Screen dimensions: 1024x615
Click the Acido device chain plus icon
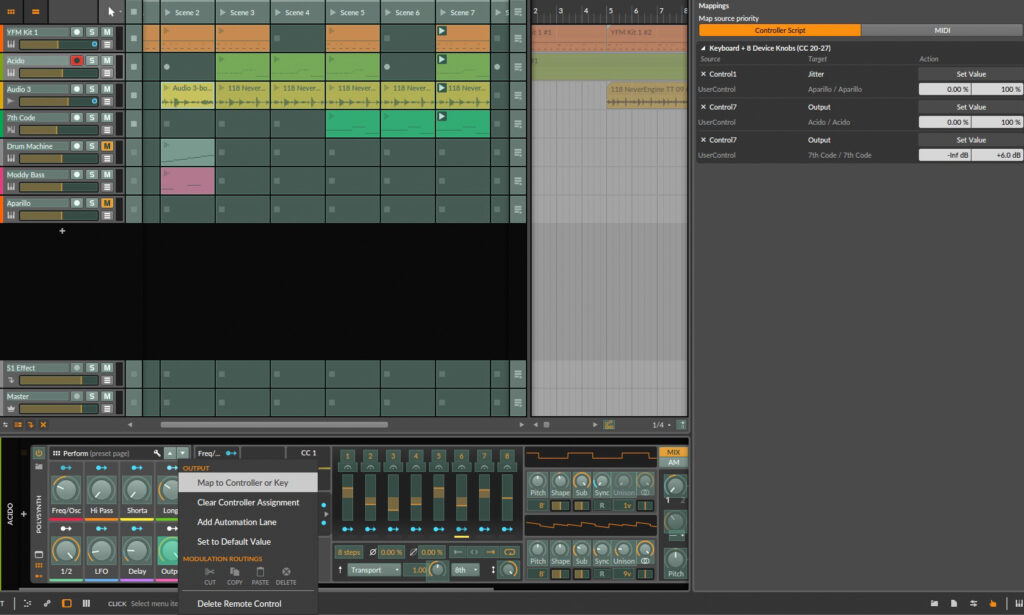point(24,514)
